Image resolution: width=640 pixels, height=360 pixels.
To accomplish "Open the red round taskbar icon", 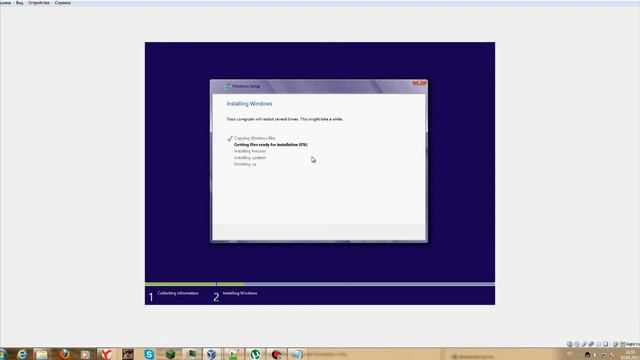I will (276, 354).
